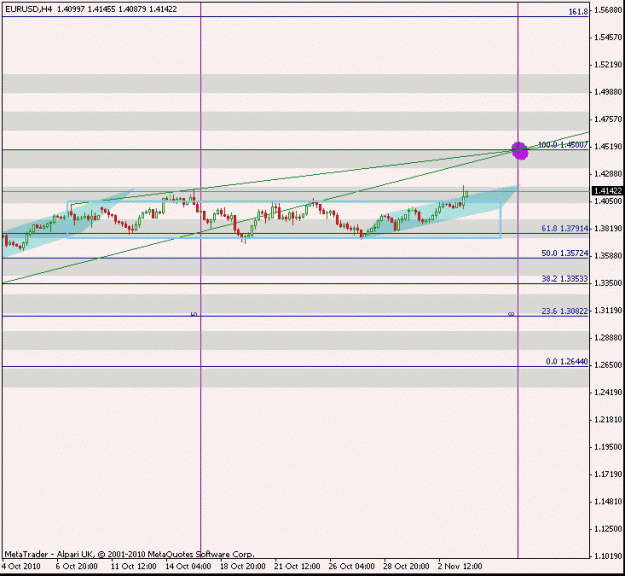Click the 1.42880 price axis label
The height and width of the screenshot is (576, 625).
click(x=608, y=174)
